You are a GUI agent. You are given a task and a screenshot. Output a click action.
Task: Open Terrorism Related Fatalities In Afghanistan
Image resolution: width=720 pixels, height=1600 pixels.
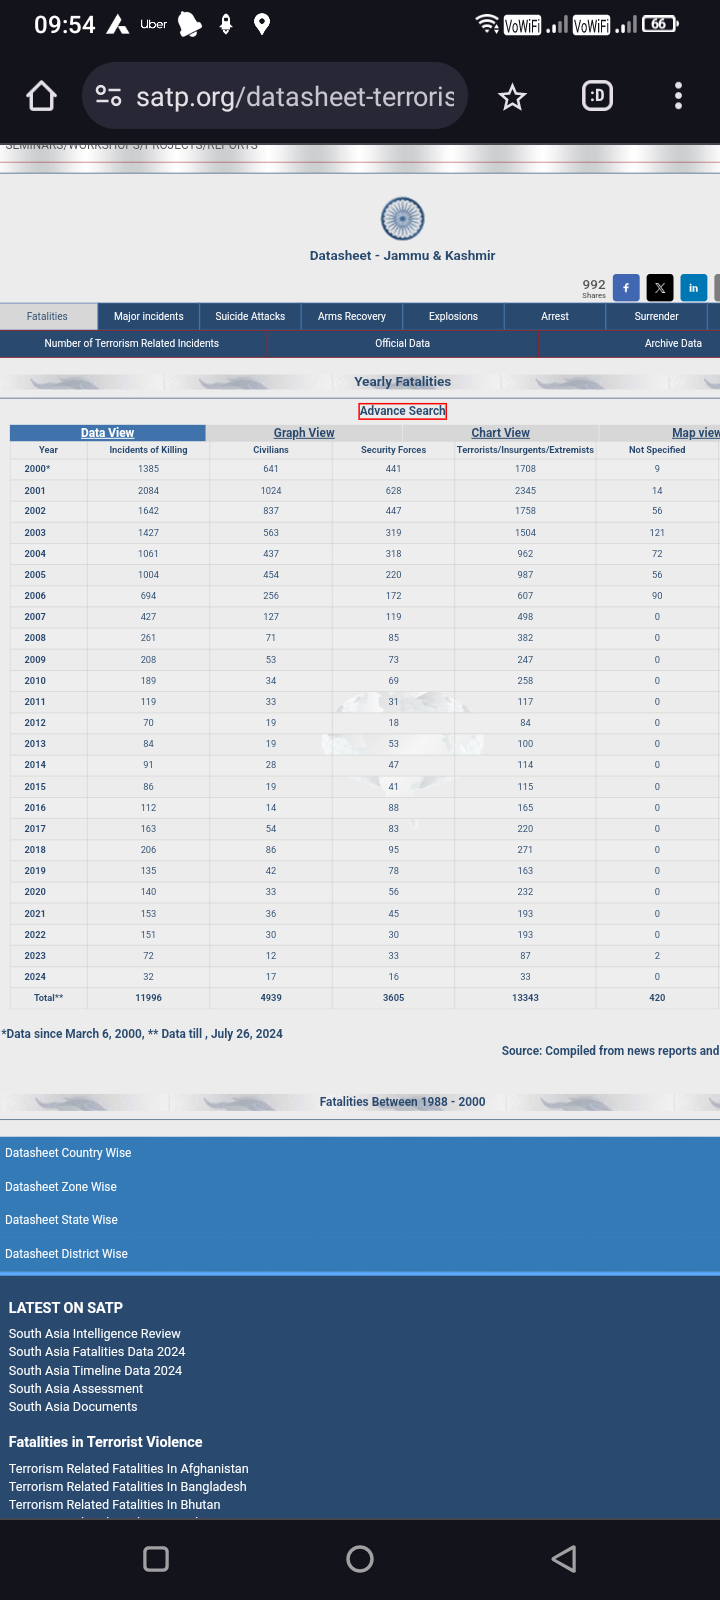(129, 1469)
